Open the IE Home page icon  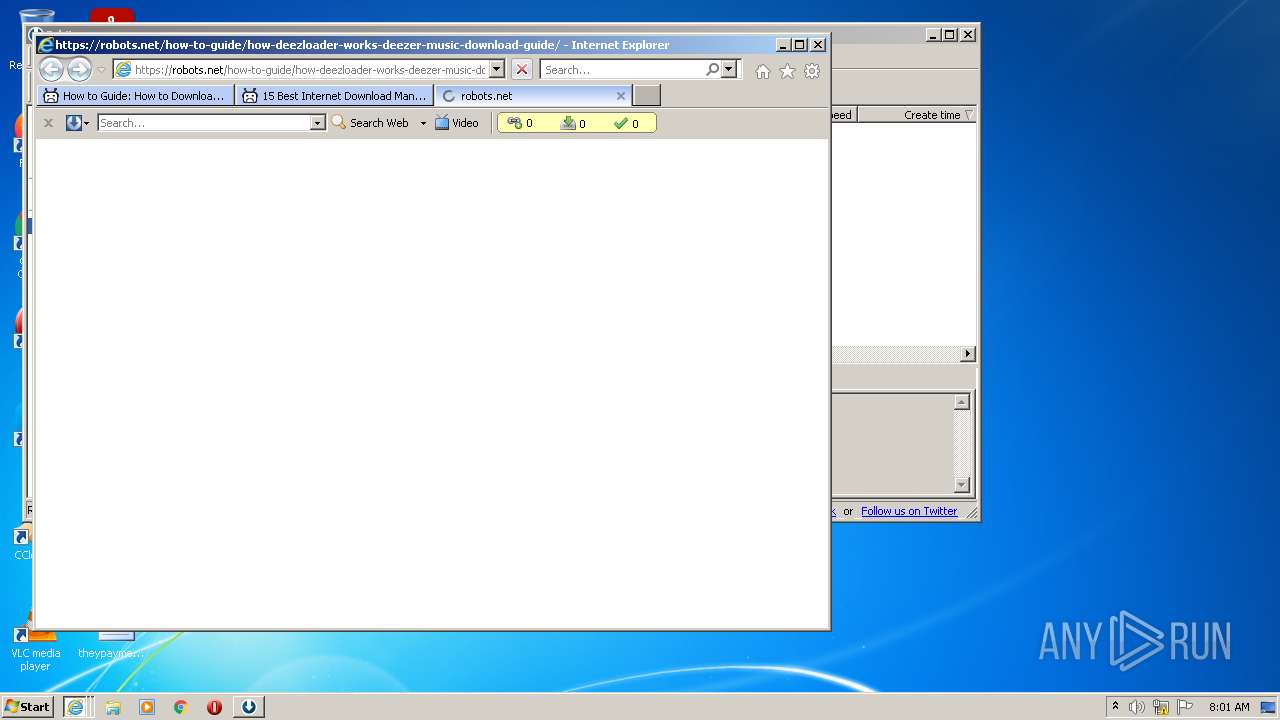763,71
